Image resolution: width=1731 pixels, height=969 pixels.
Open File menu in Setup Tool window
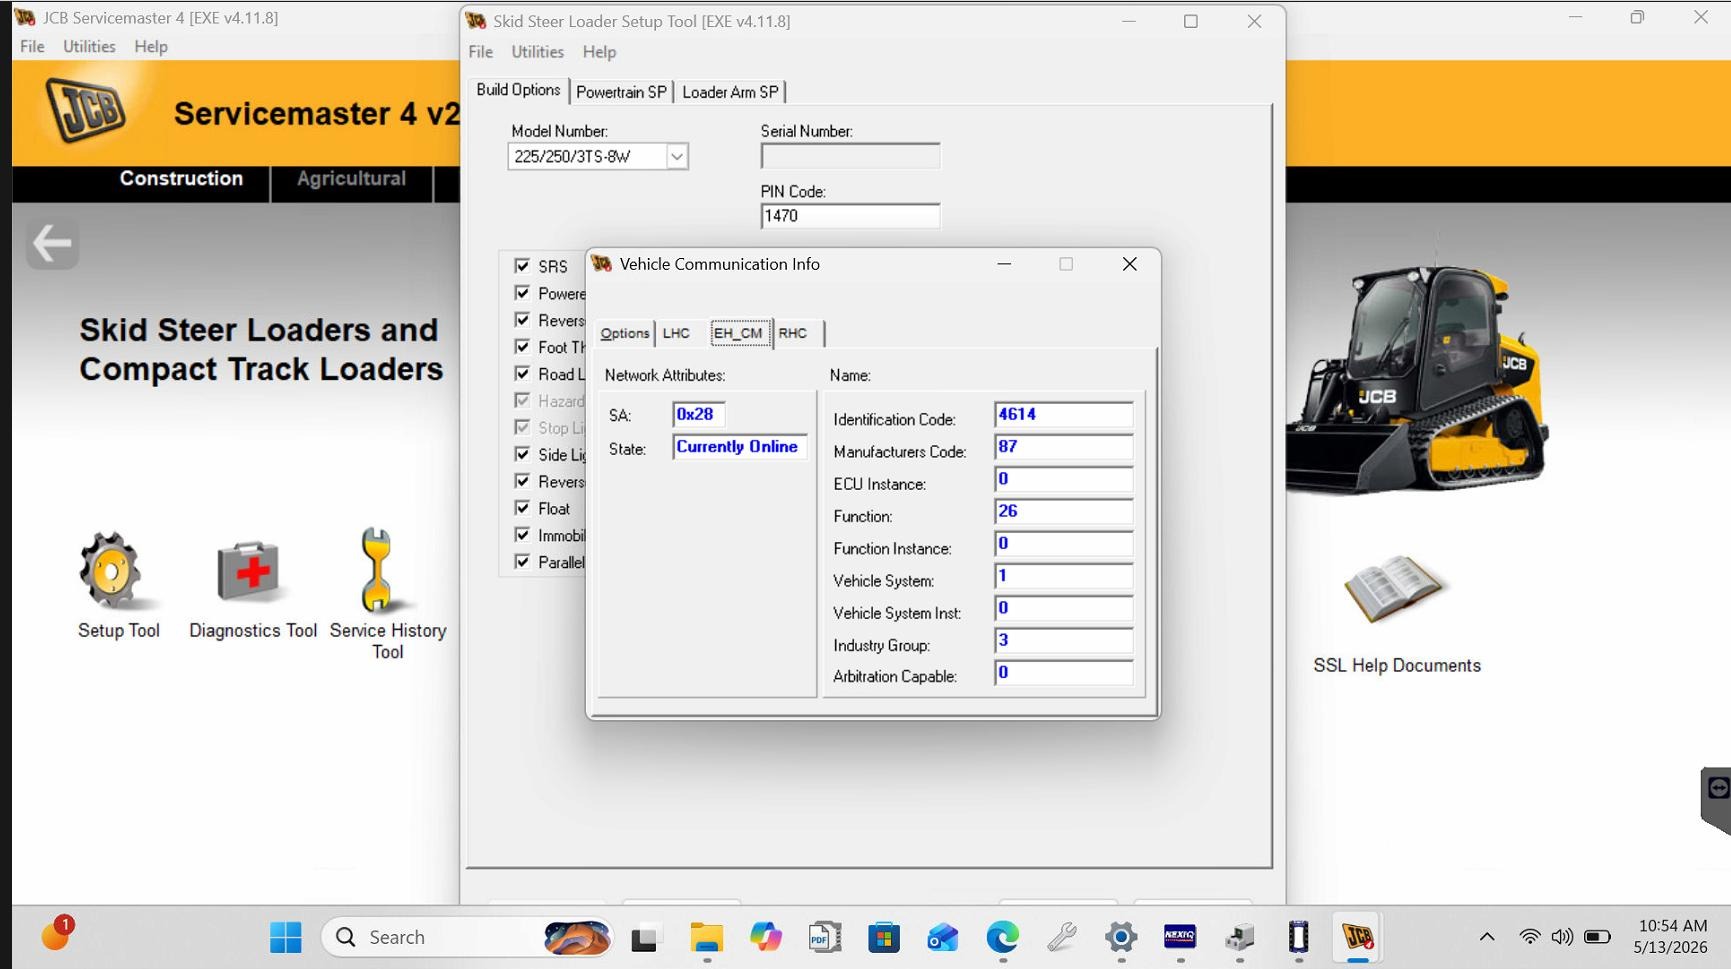click(481, 52)
